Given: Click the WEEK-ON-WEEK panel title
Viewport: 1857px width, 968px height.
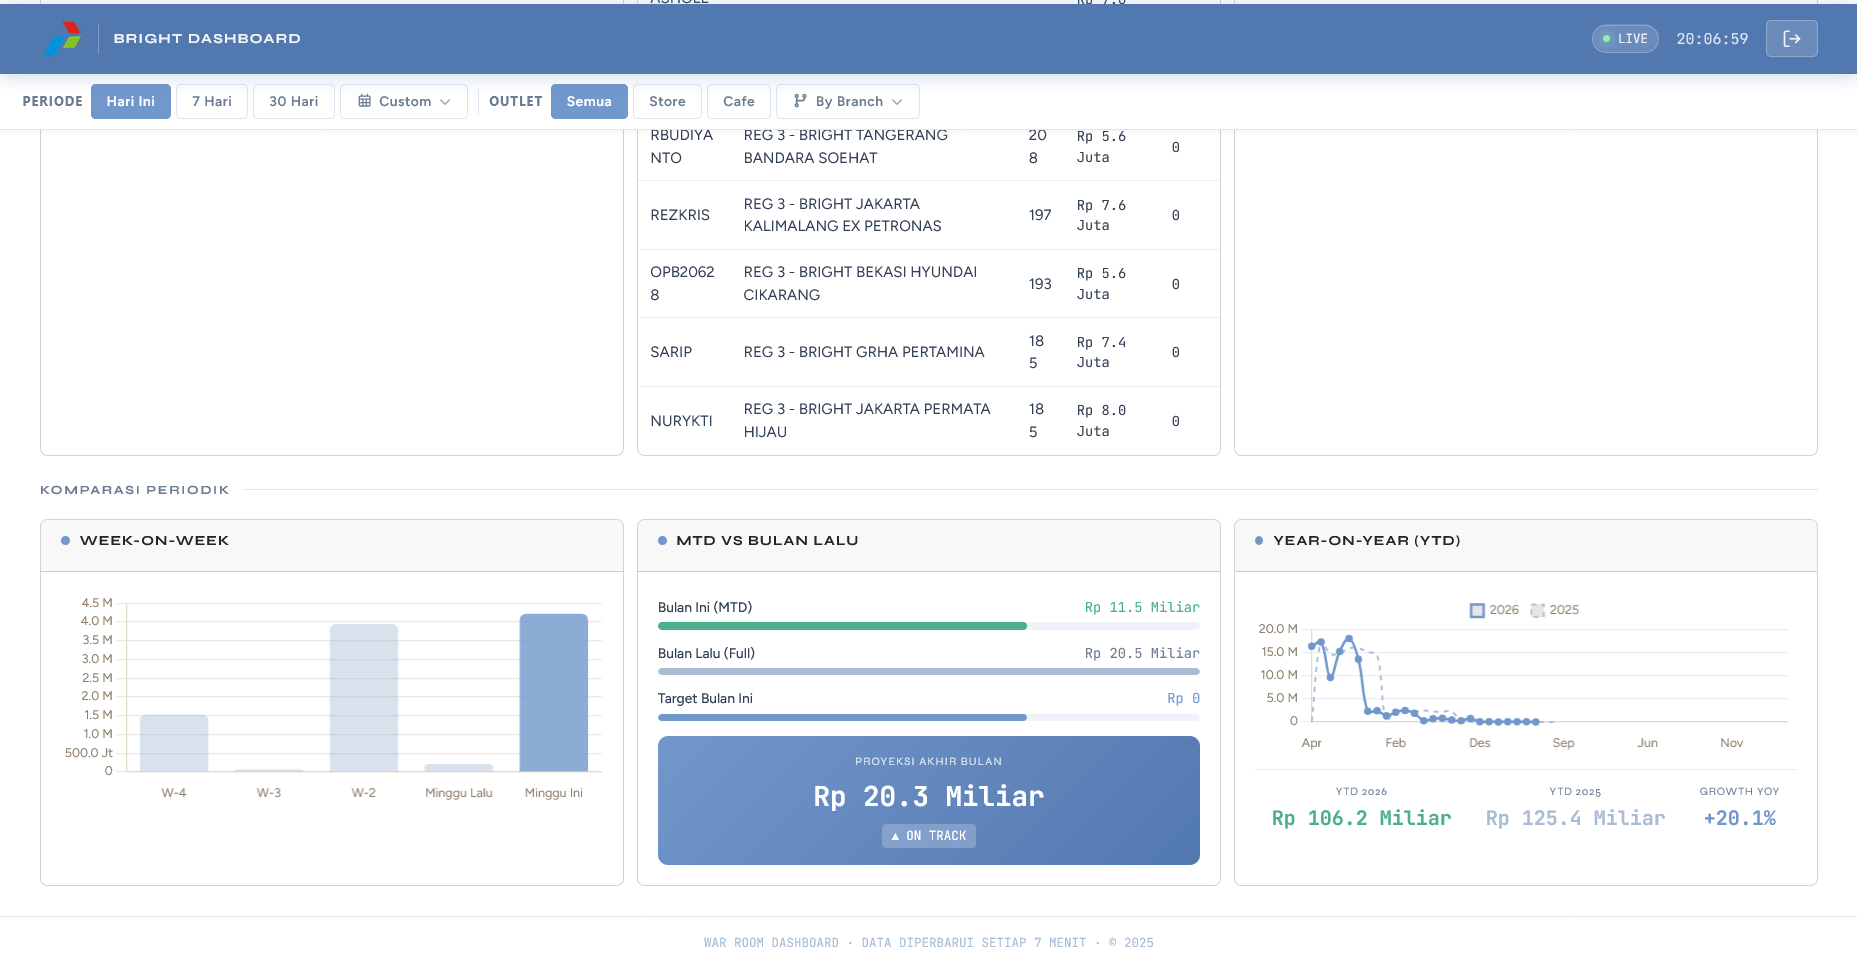Looking at the screenshot, I should [x=154, y=541].
